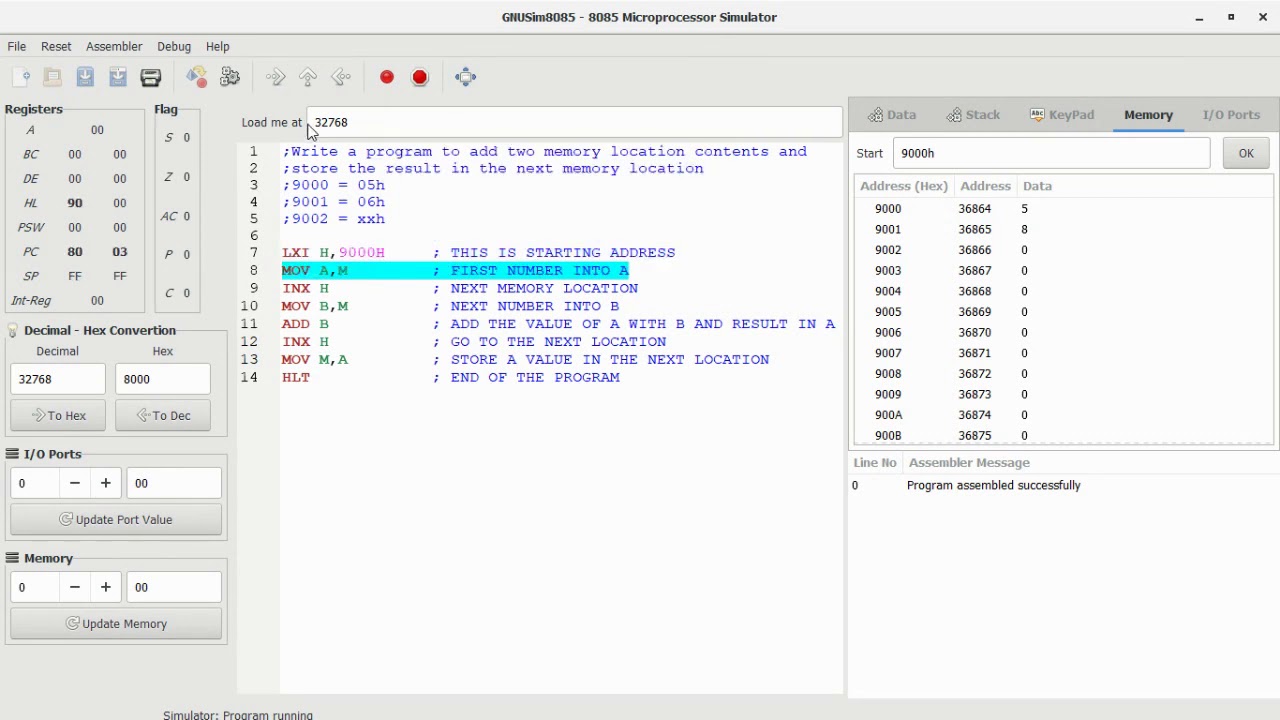Screen dimensions: 1280x720
Task: Click the Stop execution red octagon icon
Action: [x=420, y=77]
